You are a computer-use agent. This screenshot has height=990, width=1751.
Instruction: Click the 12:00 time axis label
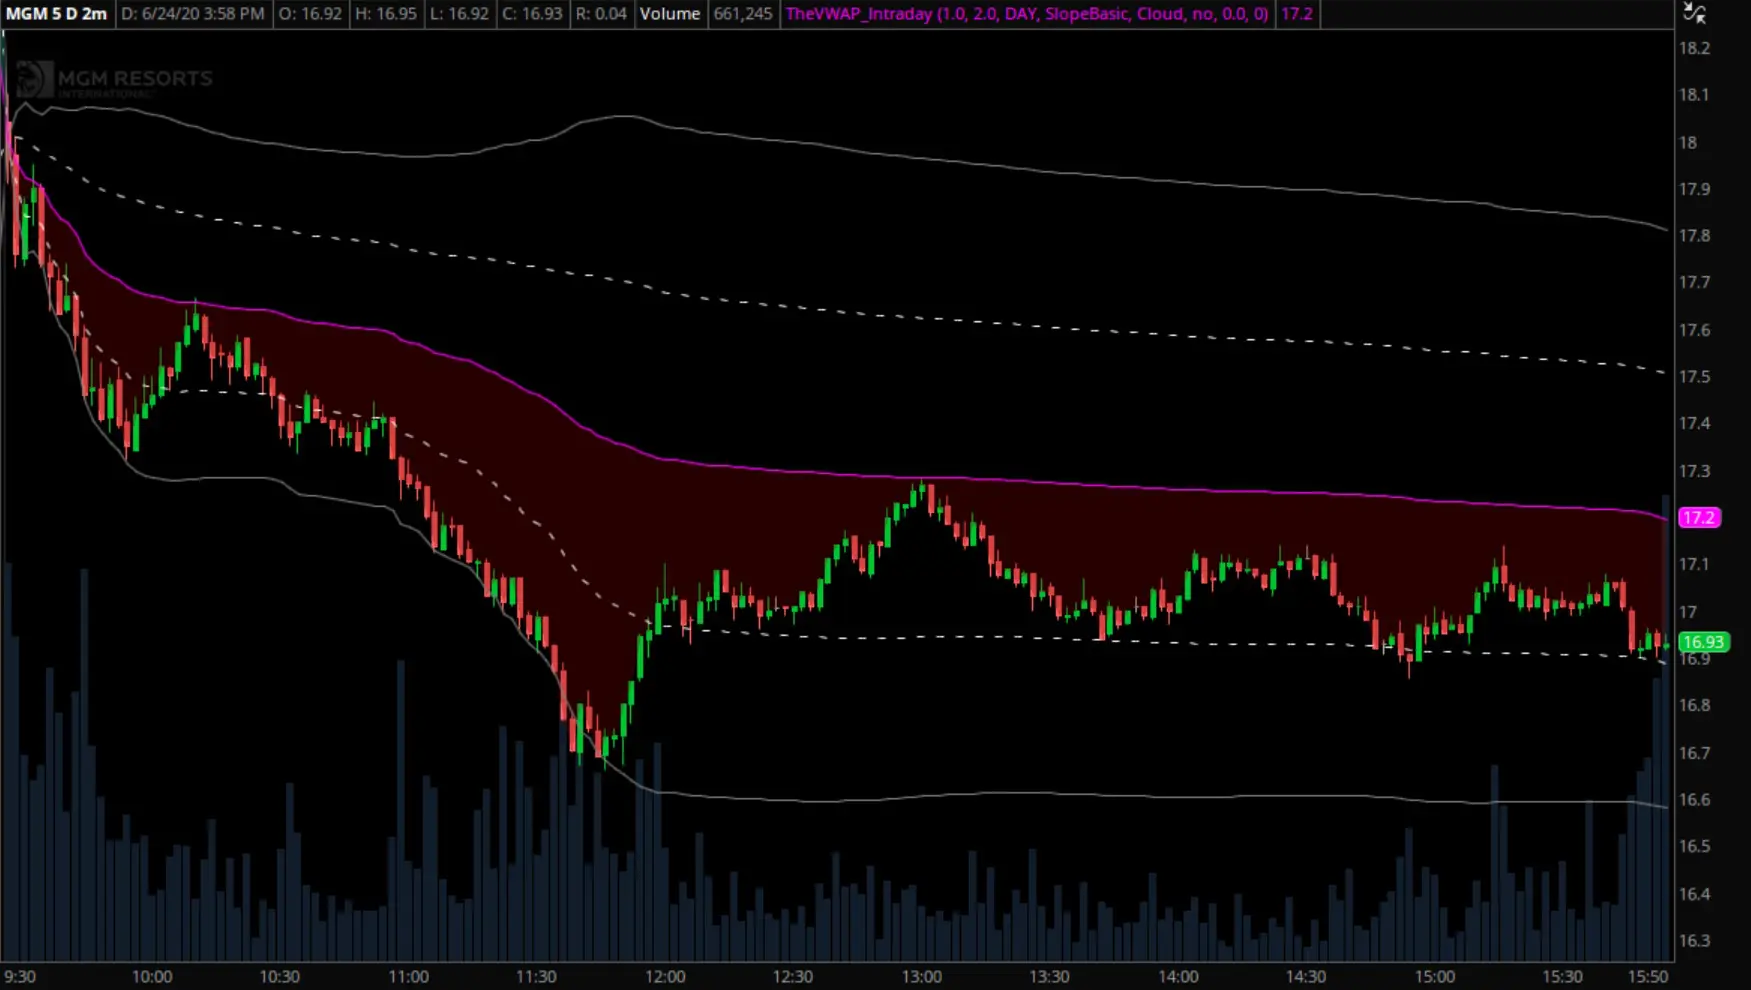(665, 977)
